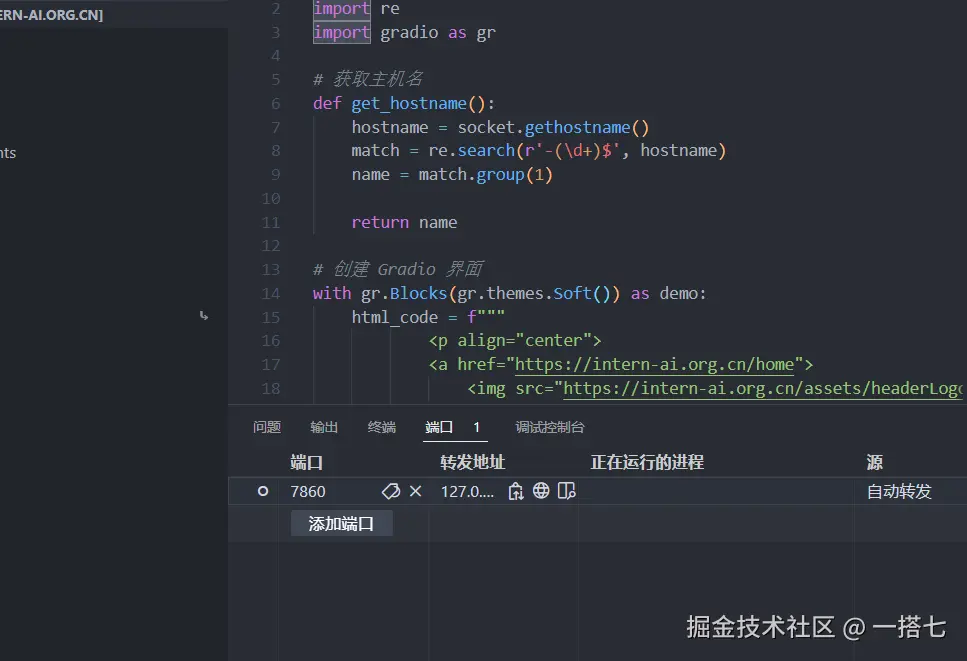Switch to the 输出 tab
This screenshot has width=967, height=661.
coord(324,427)
